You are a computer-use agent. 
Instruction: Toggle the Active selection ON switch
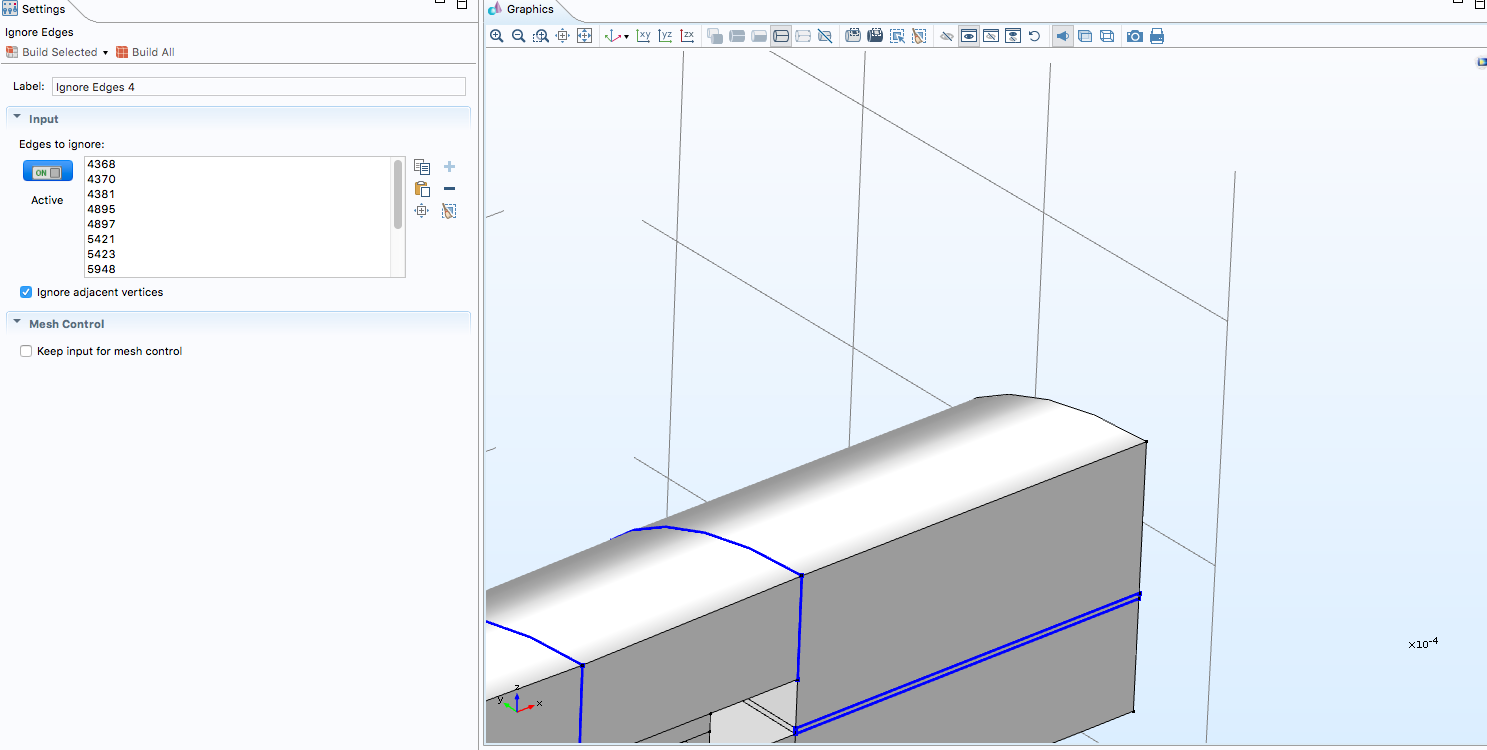48,172
